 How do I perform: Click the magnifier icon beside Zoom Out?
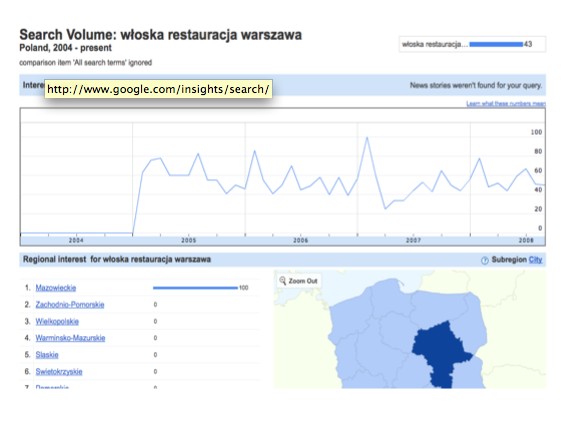coord(283,280)
